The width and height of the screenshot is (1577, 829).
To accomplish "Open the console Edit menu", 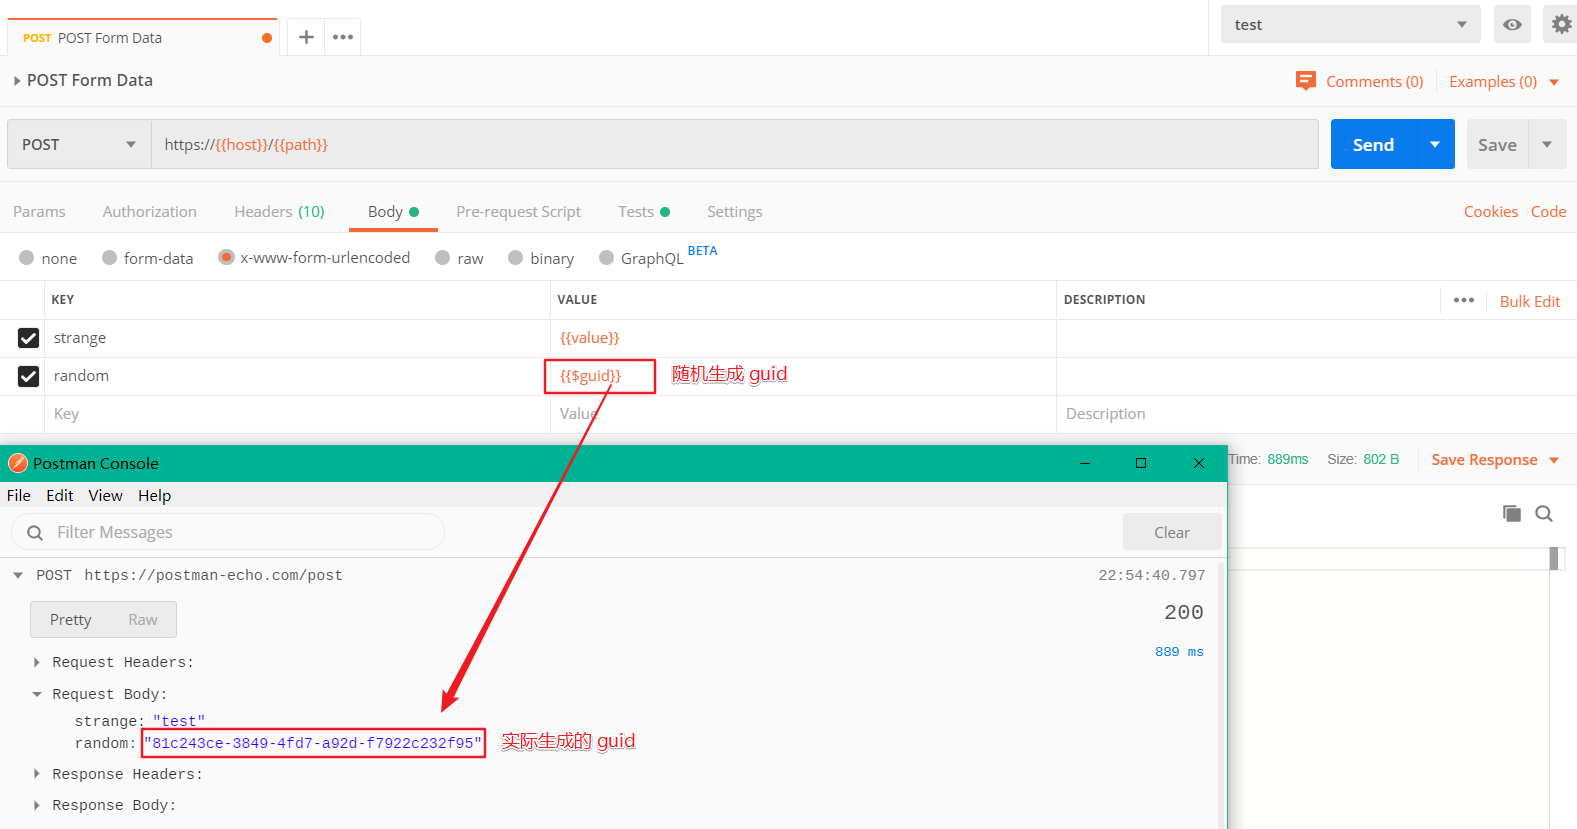I will tap(60, 495).
